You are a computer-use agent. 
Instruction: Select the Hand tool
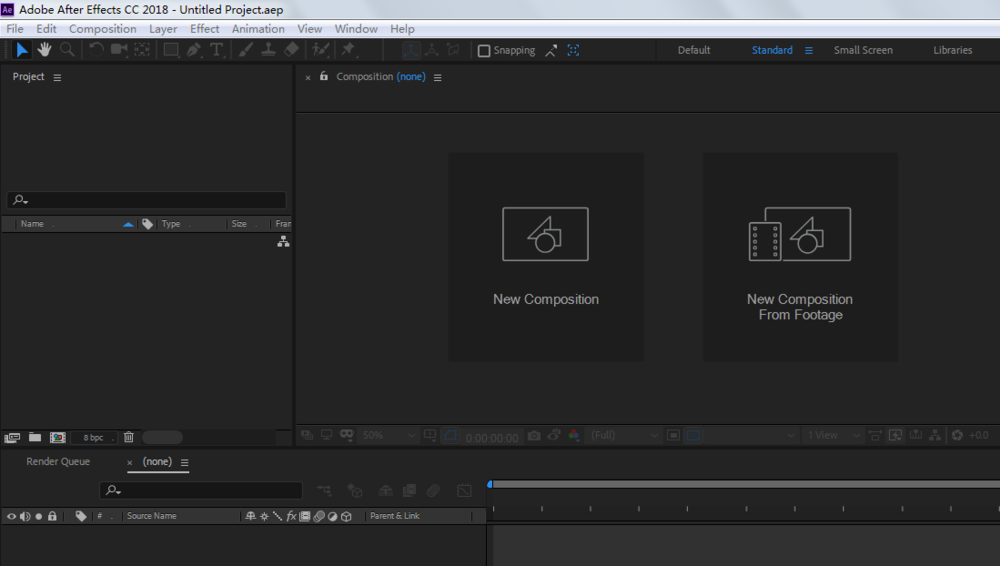tap(44, 50)
